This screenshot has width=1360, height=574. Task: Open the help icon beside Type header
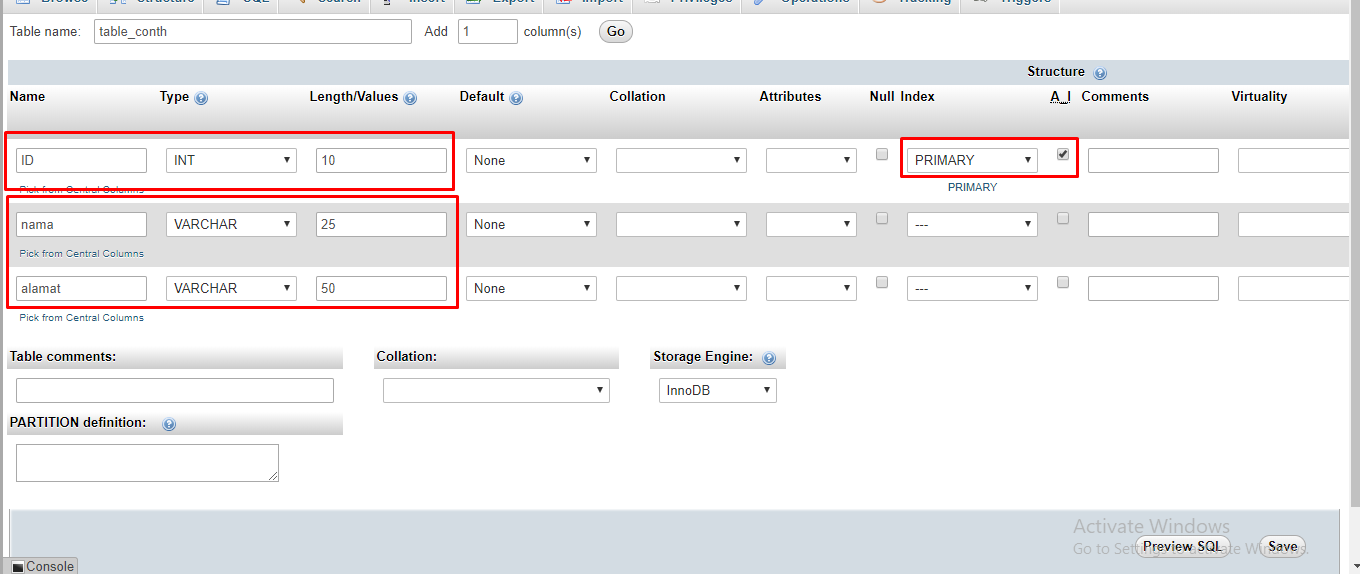(201, 98)
